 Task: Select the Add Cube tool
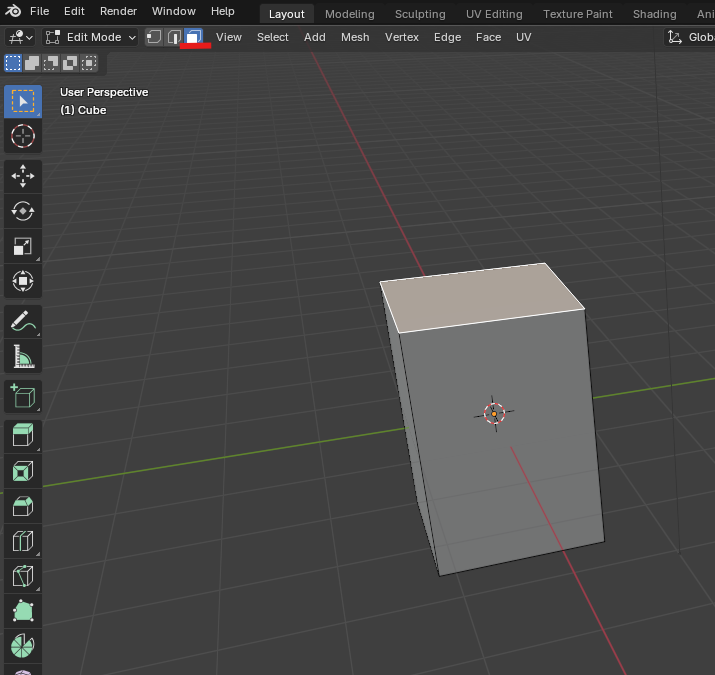point(23,396)
